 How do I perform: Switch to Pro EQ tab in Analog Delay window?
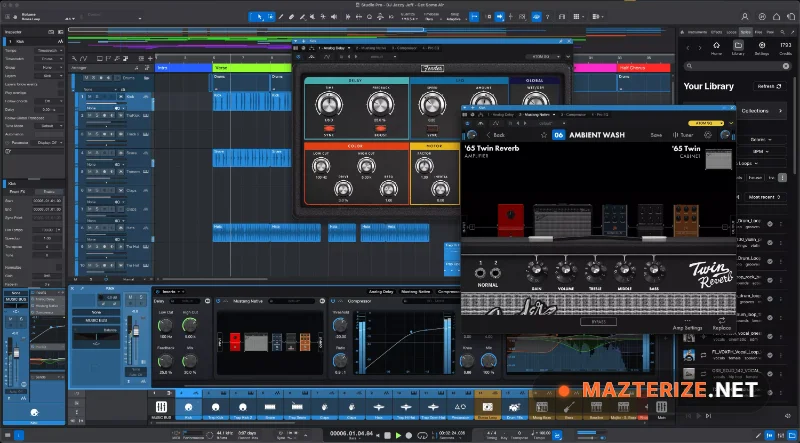tap(432, 48)
